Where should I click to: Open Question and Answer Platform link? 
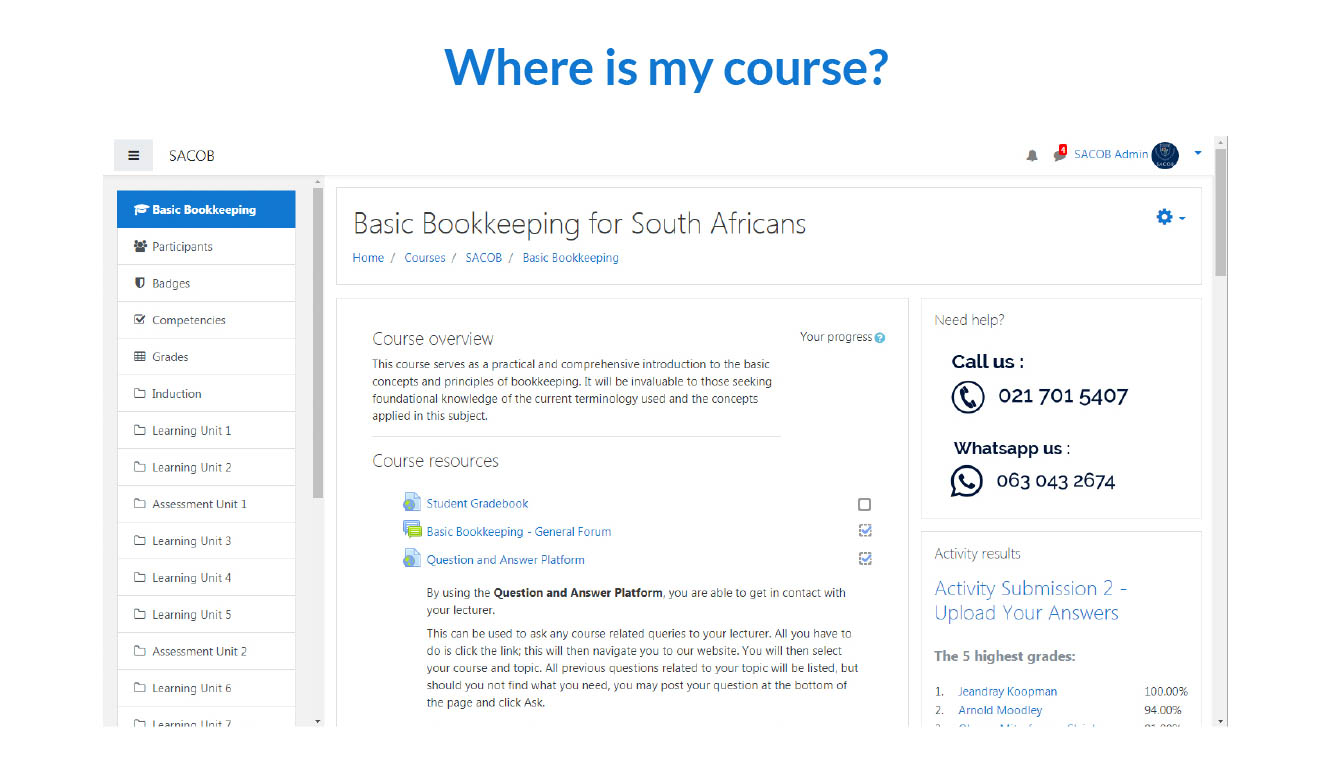click(x=506, y=560)
